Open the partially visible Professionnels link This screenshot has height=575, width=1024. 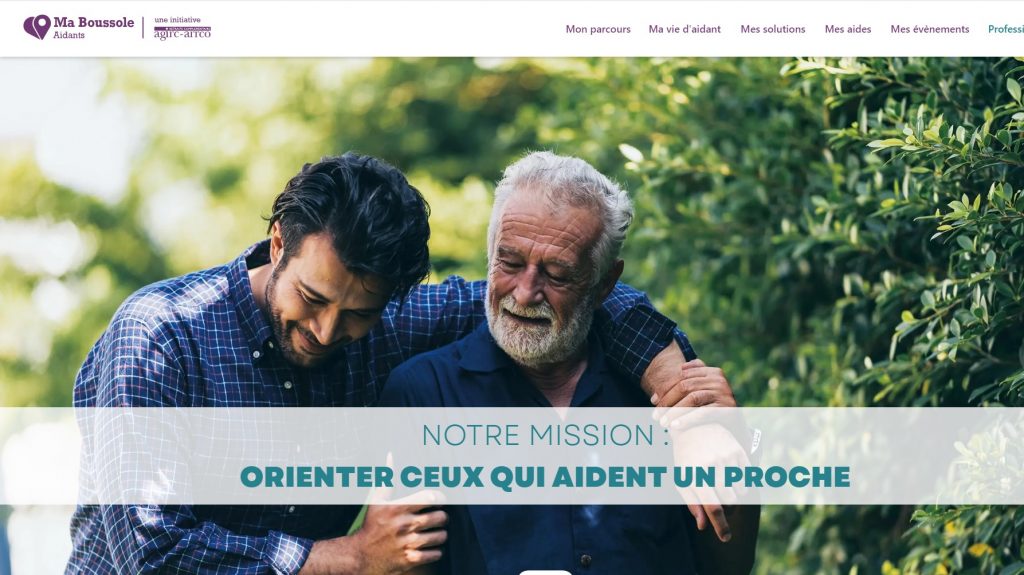1006,29
